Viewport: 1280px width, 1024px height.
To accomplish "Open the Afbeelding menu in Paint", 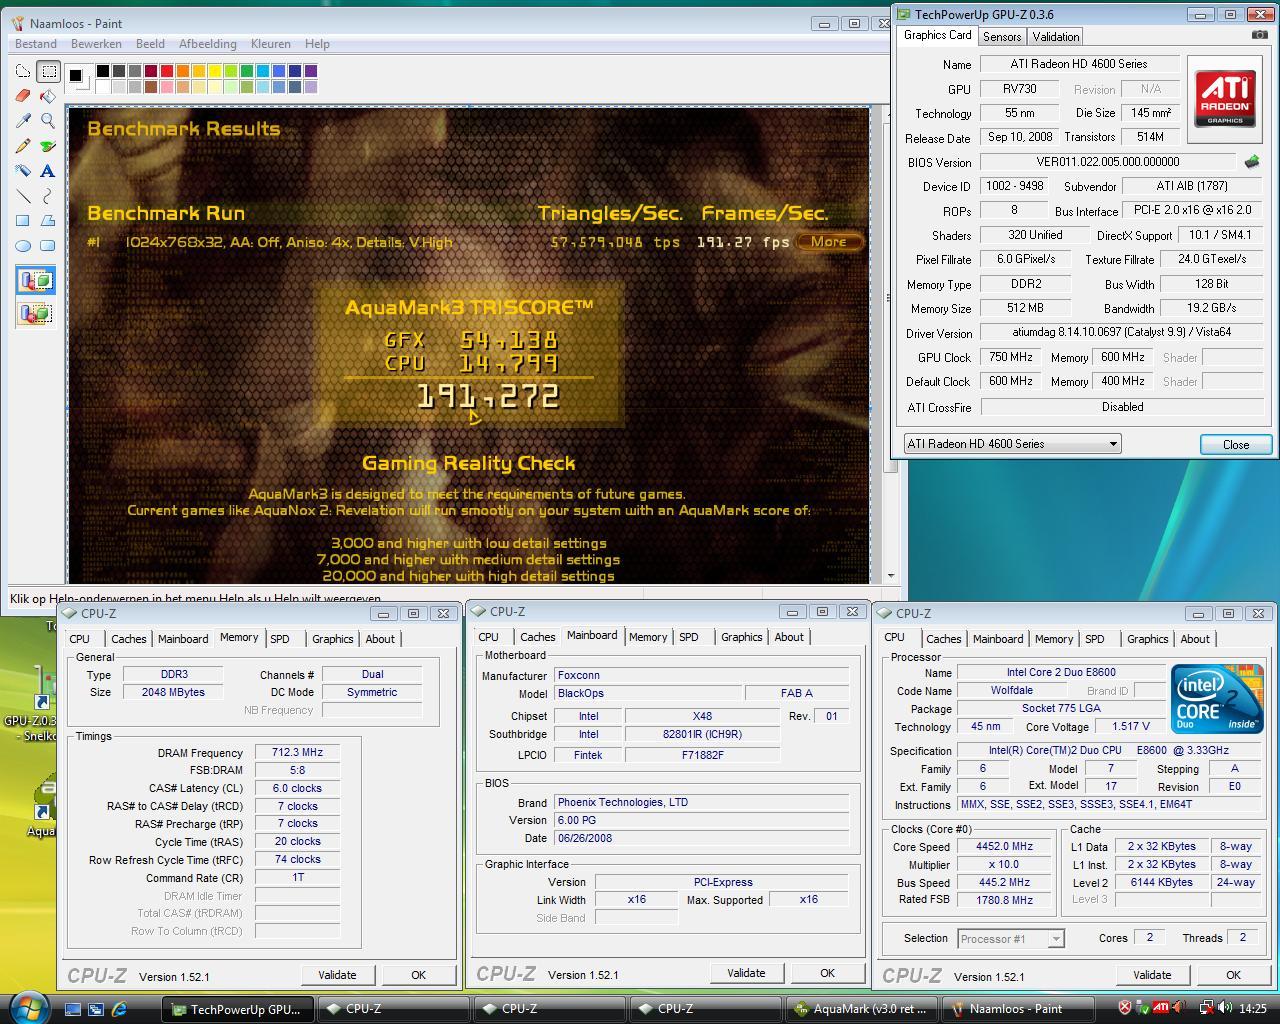I will pyautogui.click(x=207, y=44).
